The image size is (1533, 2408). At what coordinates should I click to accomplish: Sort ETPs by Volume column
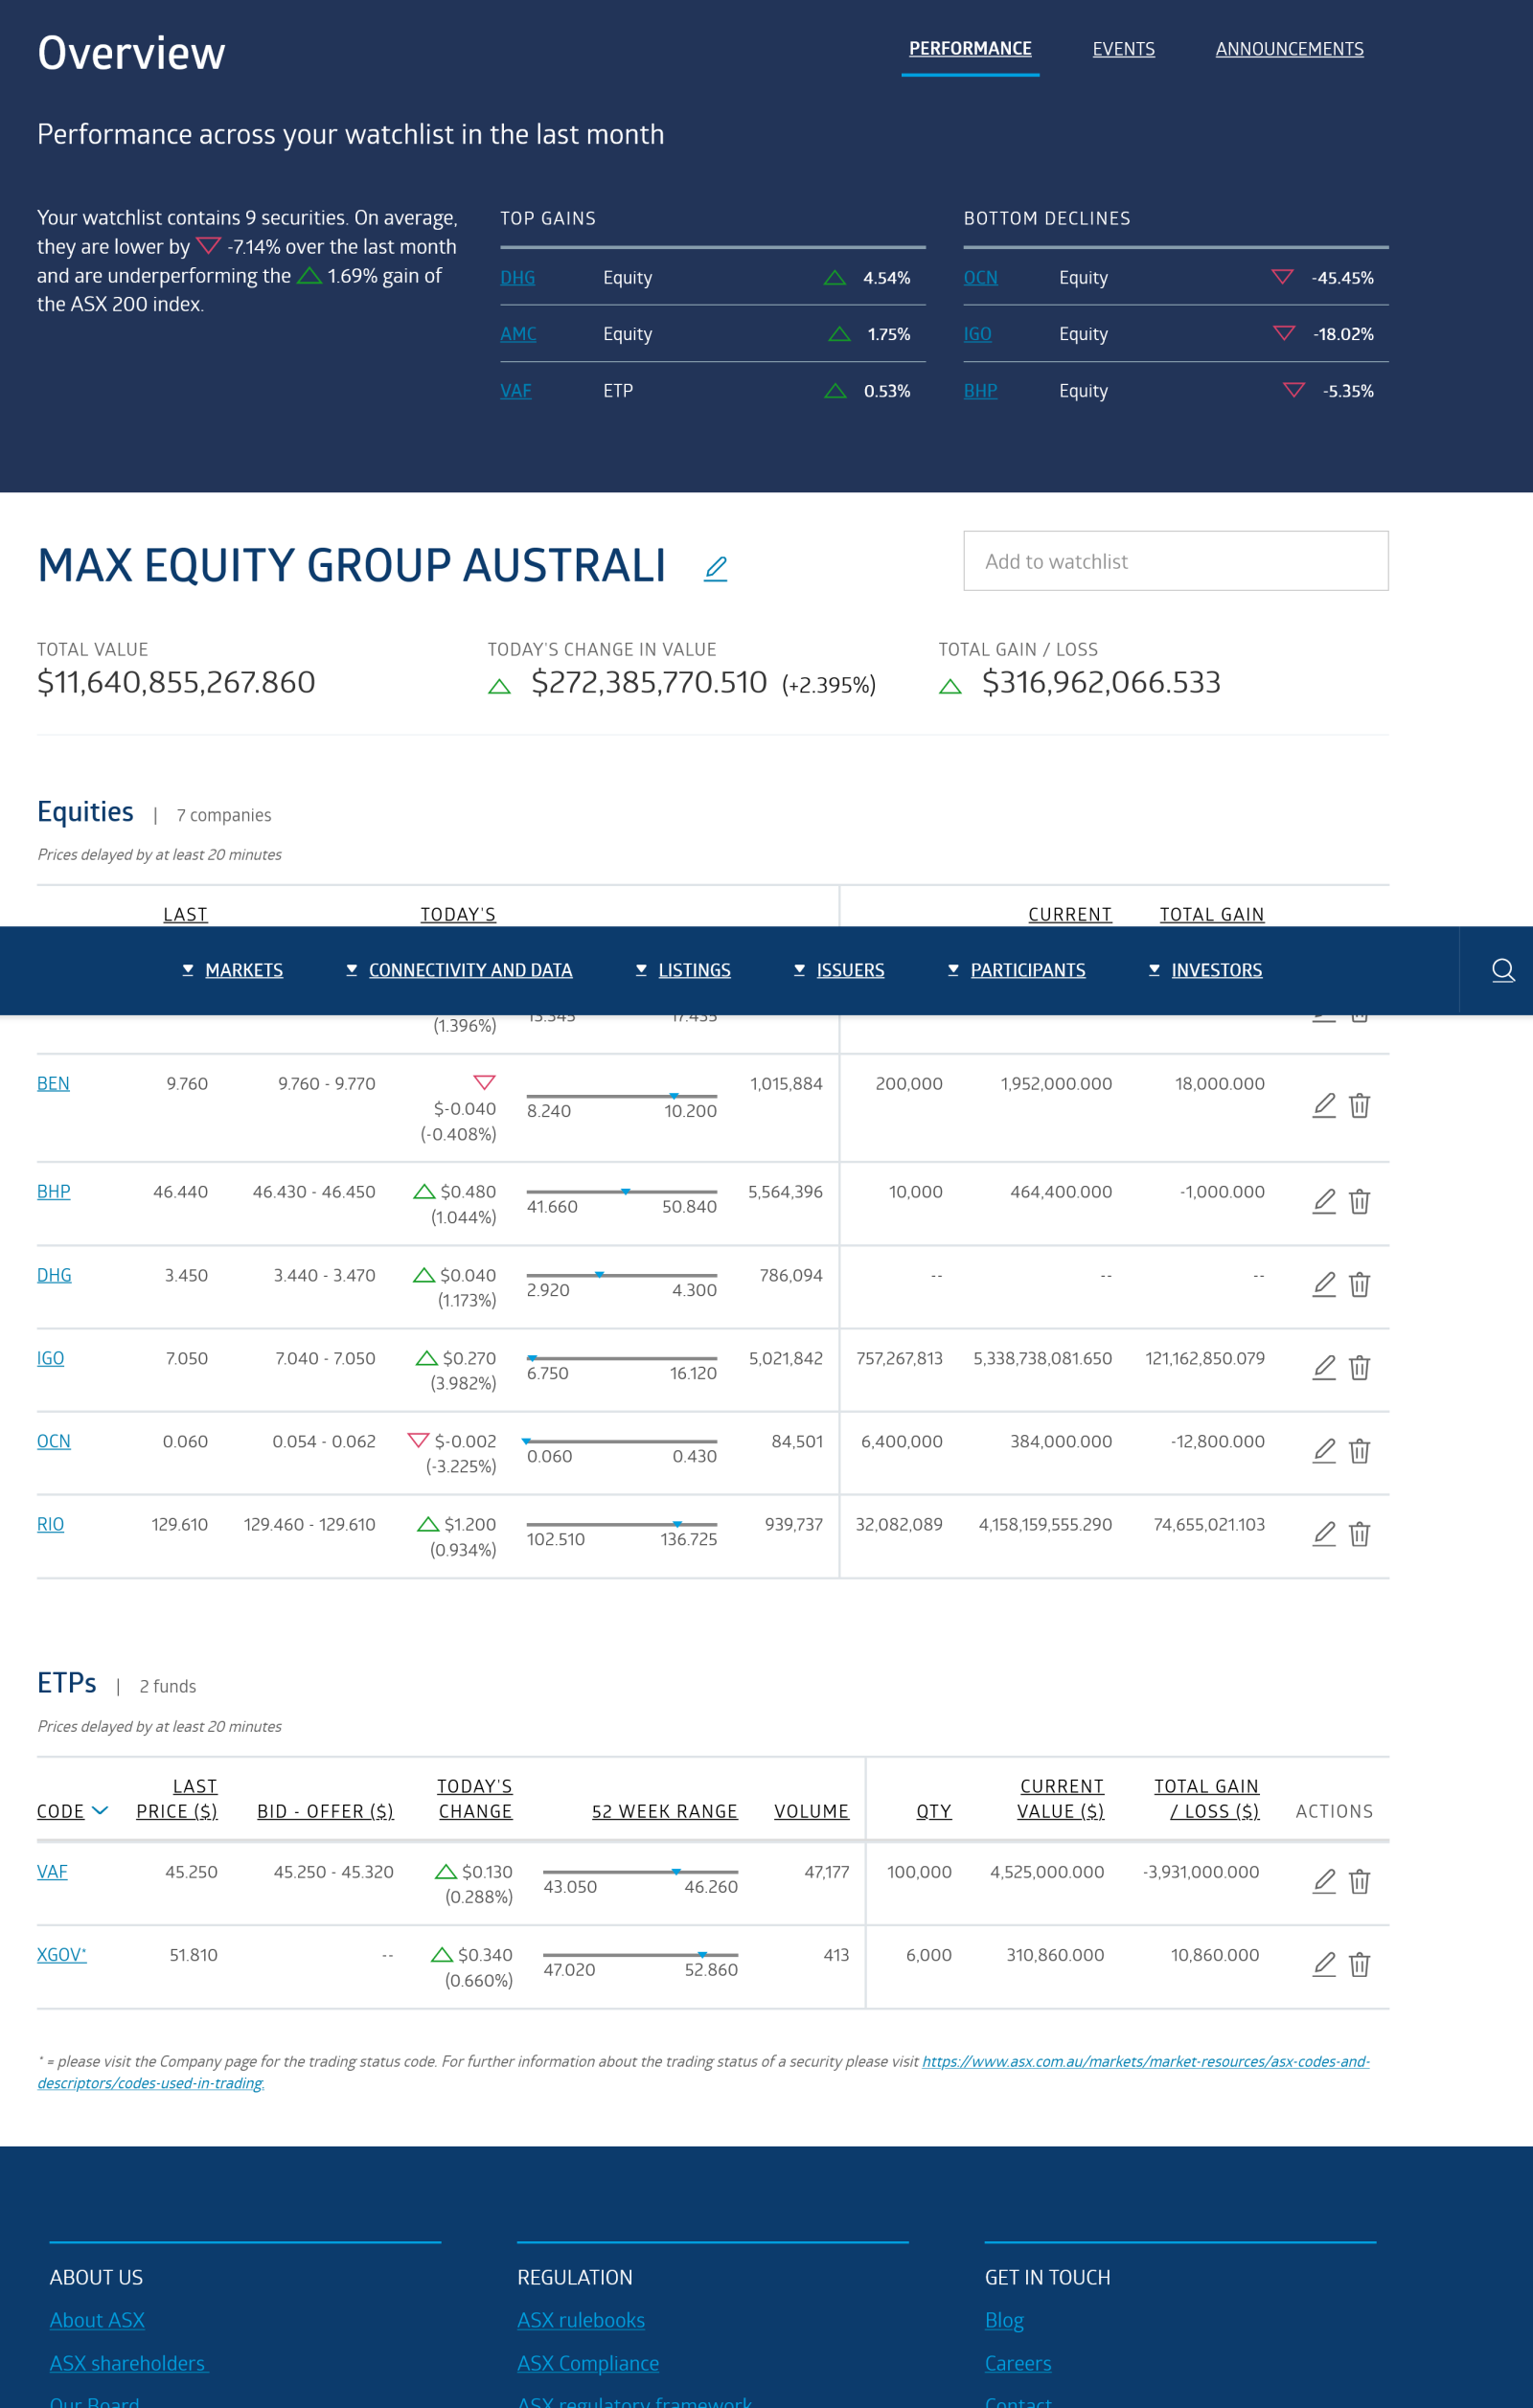811,1811
